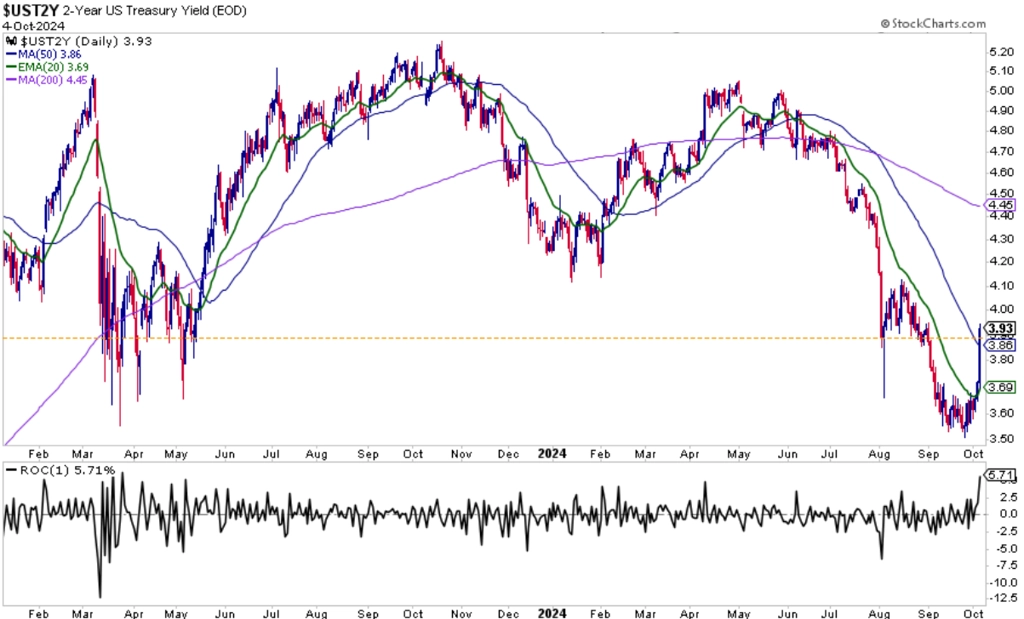1024x619 pixels.
Task: Click the 2024 label on price chart time axis
Action: pos(552,454)
